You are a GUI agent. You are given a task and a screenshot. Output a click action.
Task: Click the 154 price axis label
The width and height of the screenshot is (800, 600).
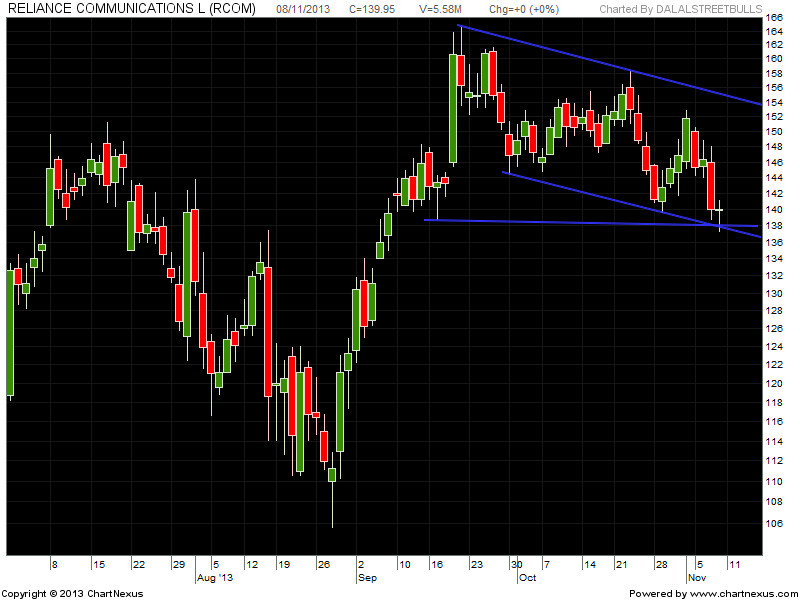(774, 103)
